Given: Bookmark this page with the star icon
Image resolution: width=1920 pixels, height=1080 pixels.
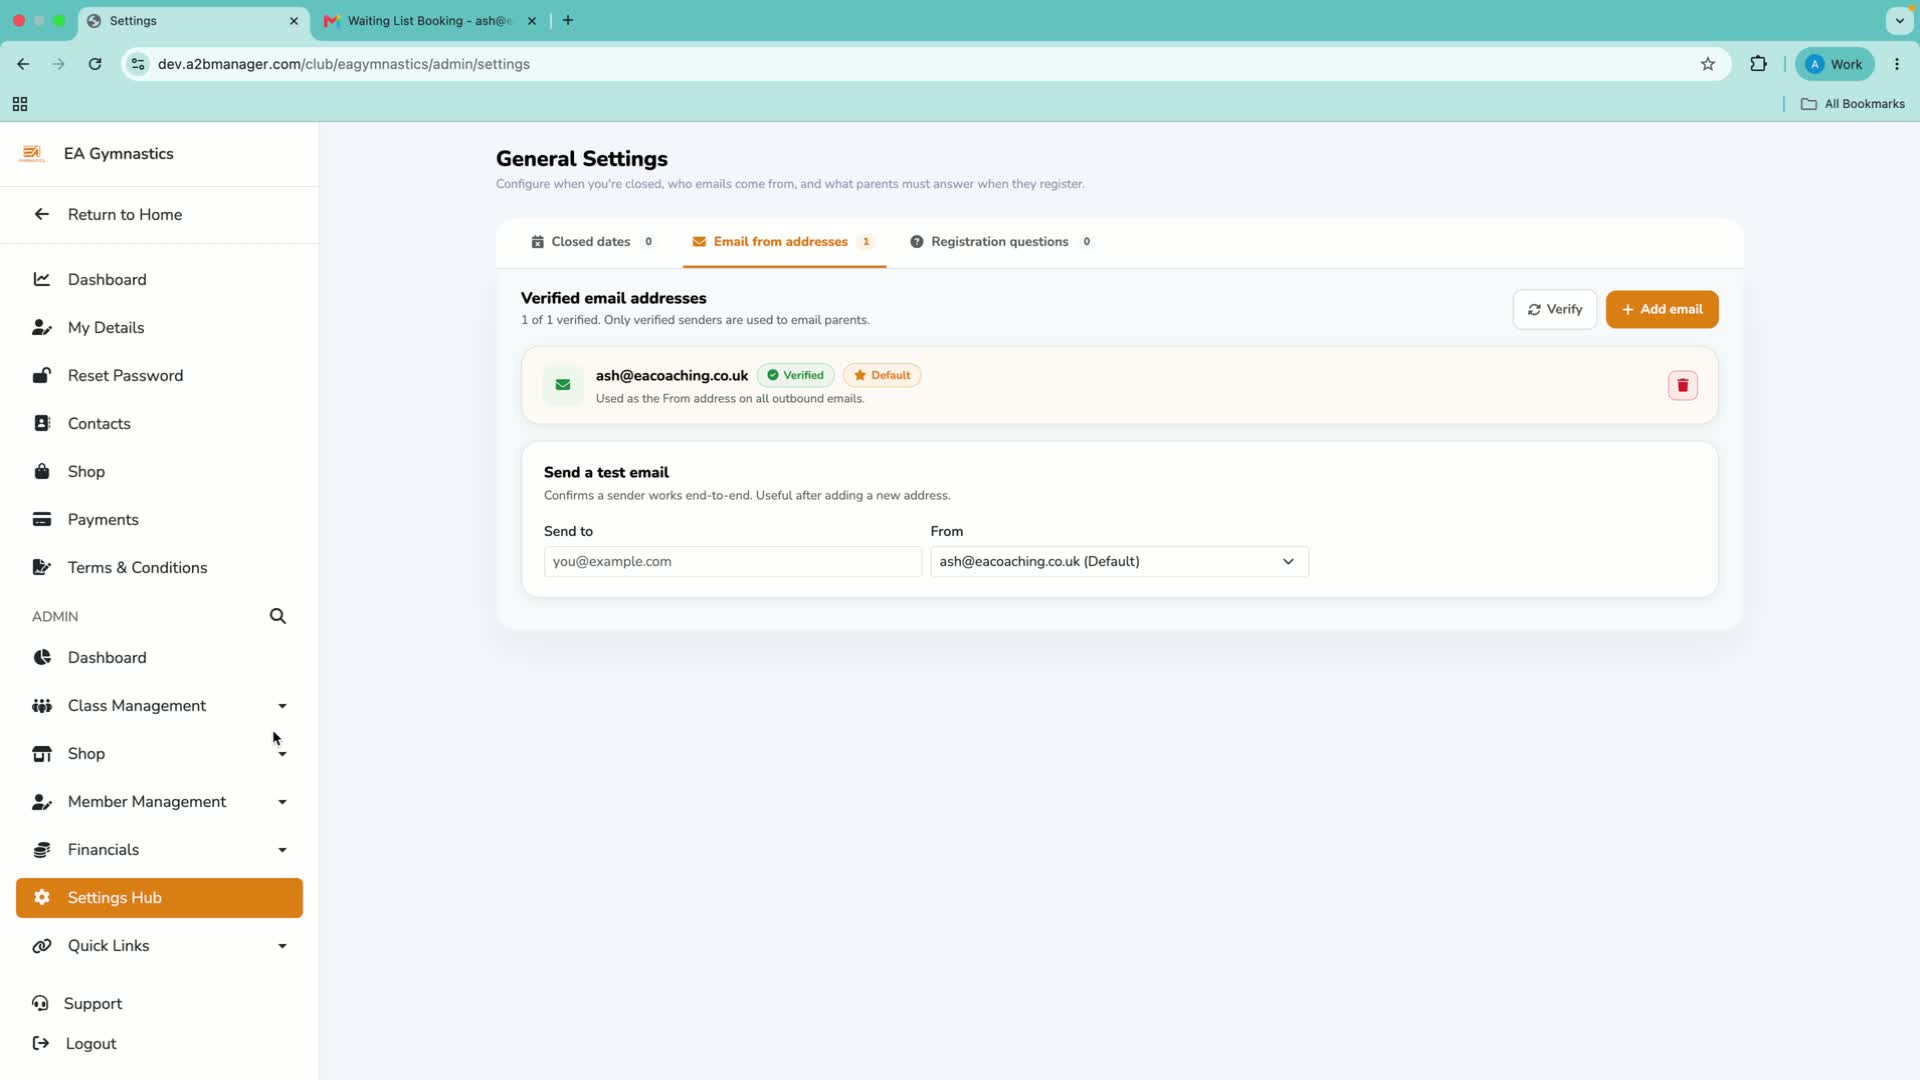Looking at the screenshot, I should [x=1708, y=64].
